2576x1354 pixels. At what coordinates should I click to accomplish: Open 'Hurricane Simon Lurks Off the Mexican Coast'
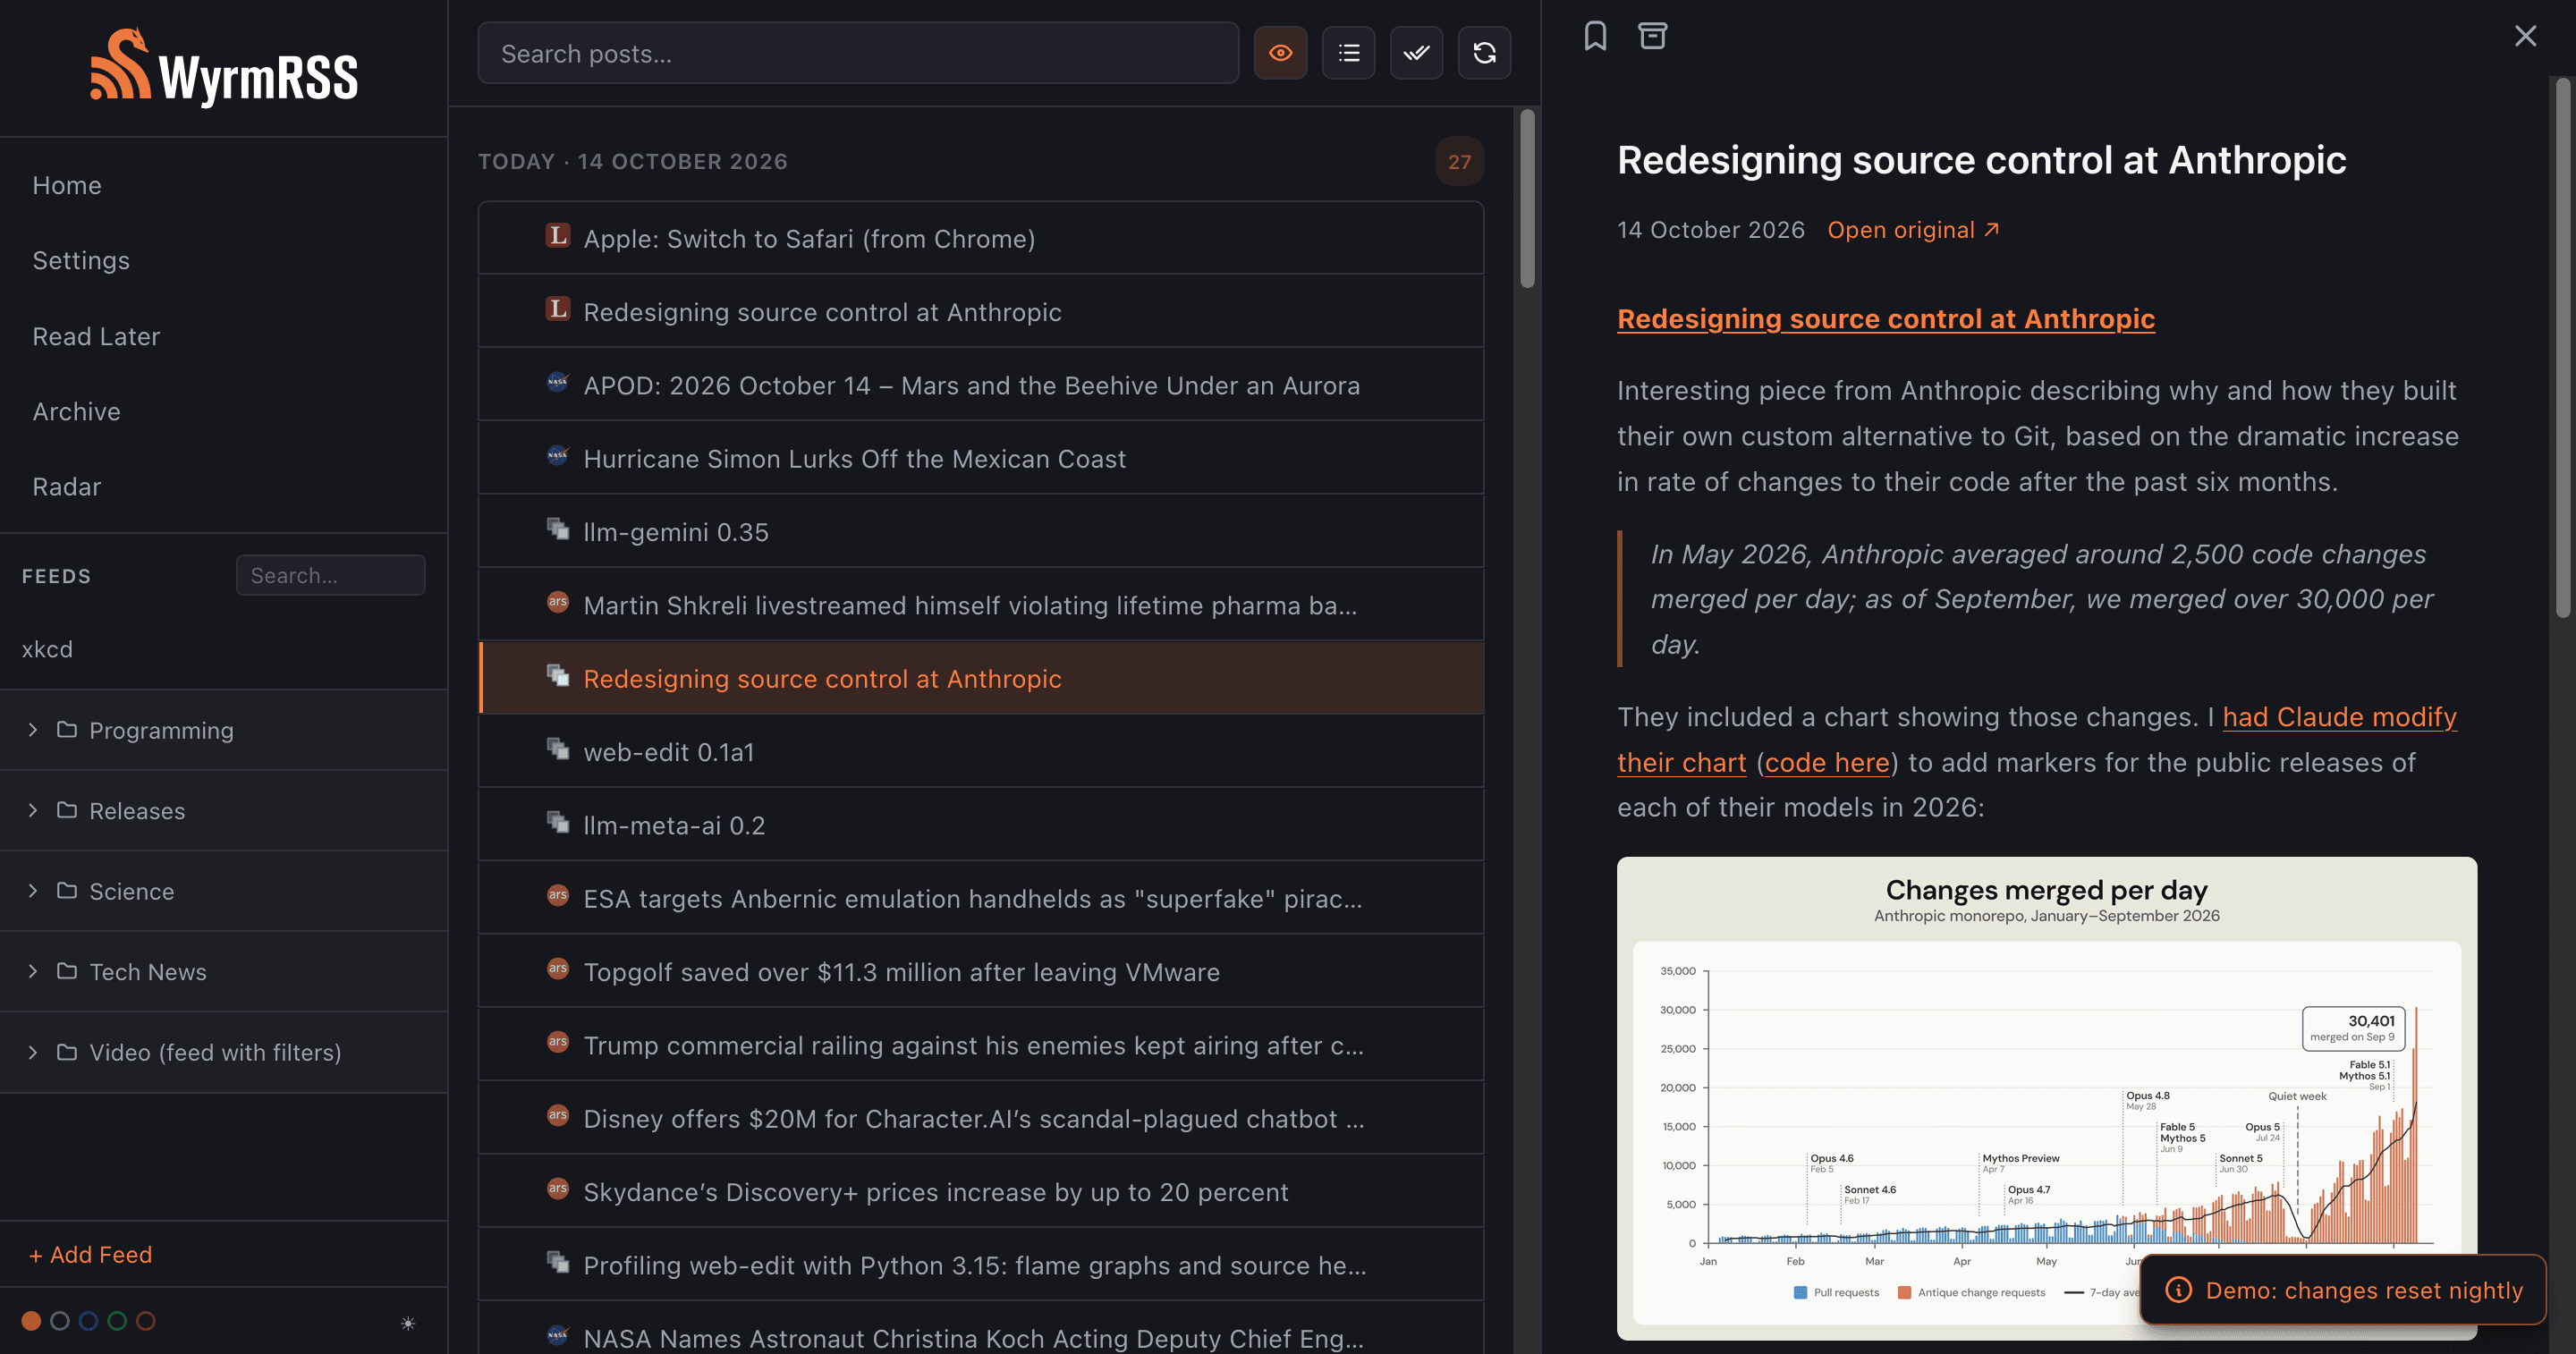[x=981, y=458]
